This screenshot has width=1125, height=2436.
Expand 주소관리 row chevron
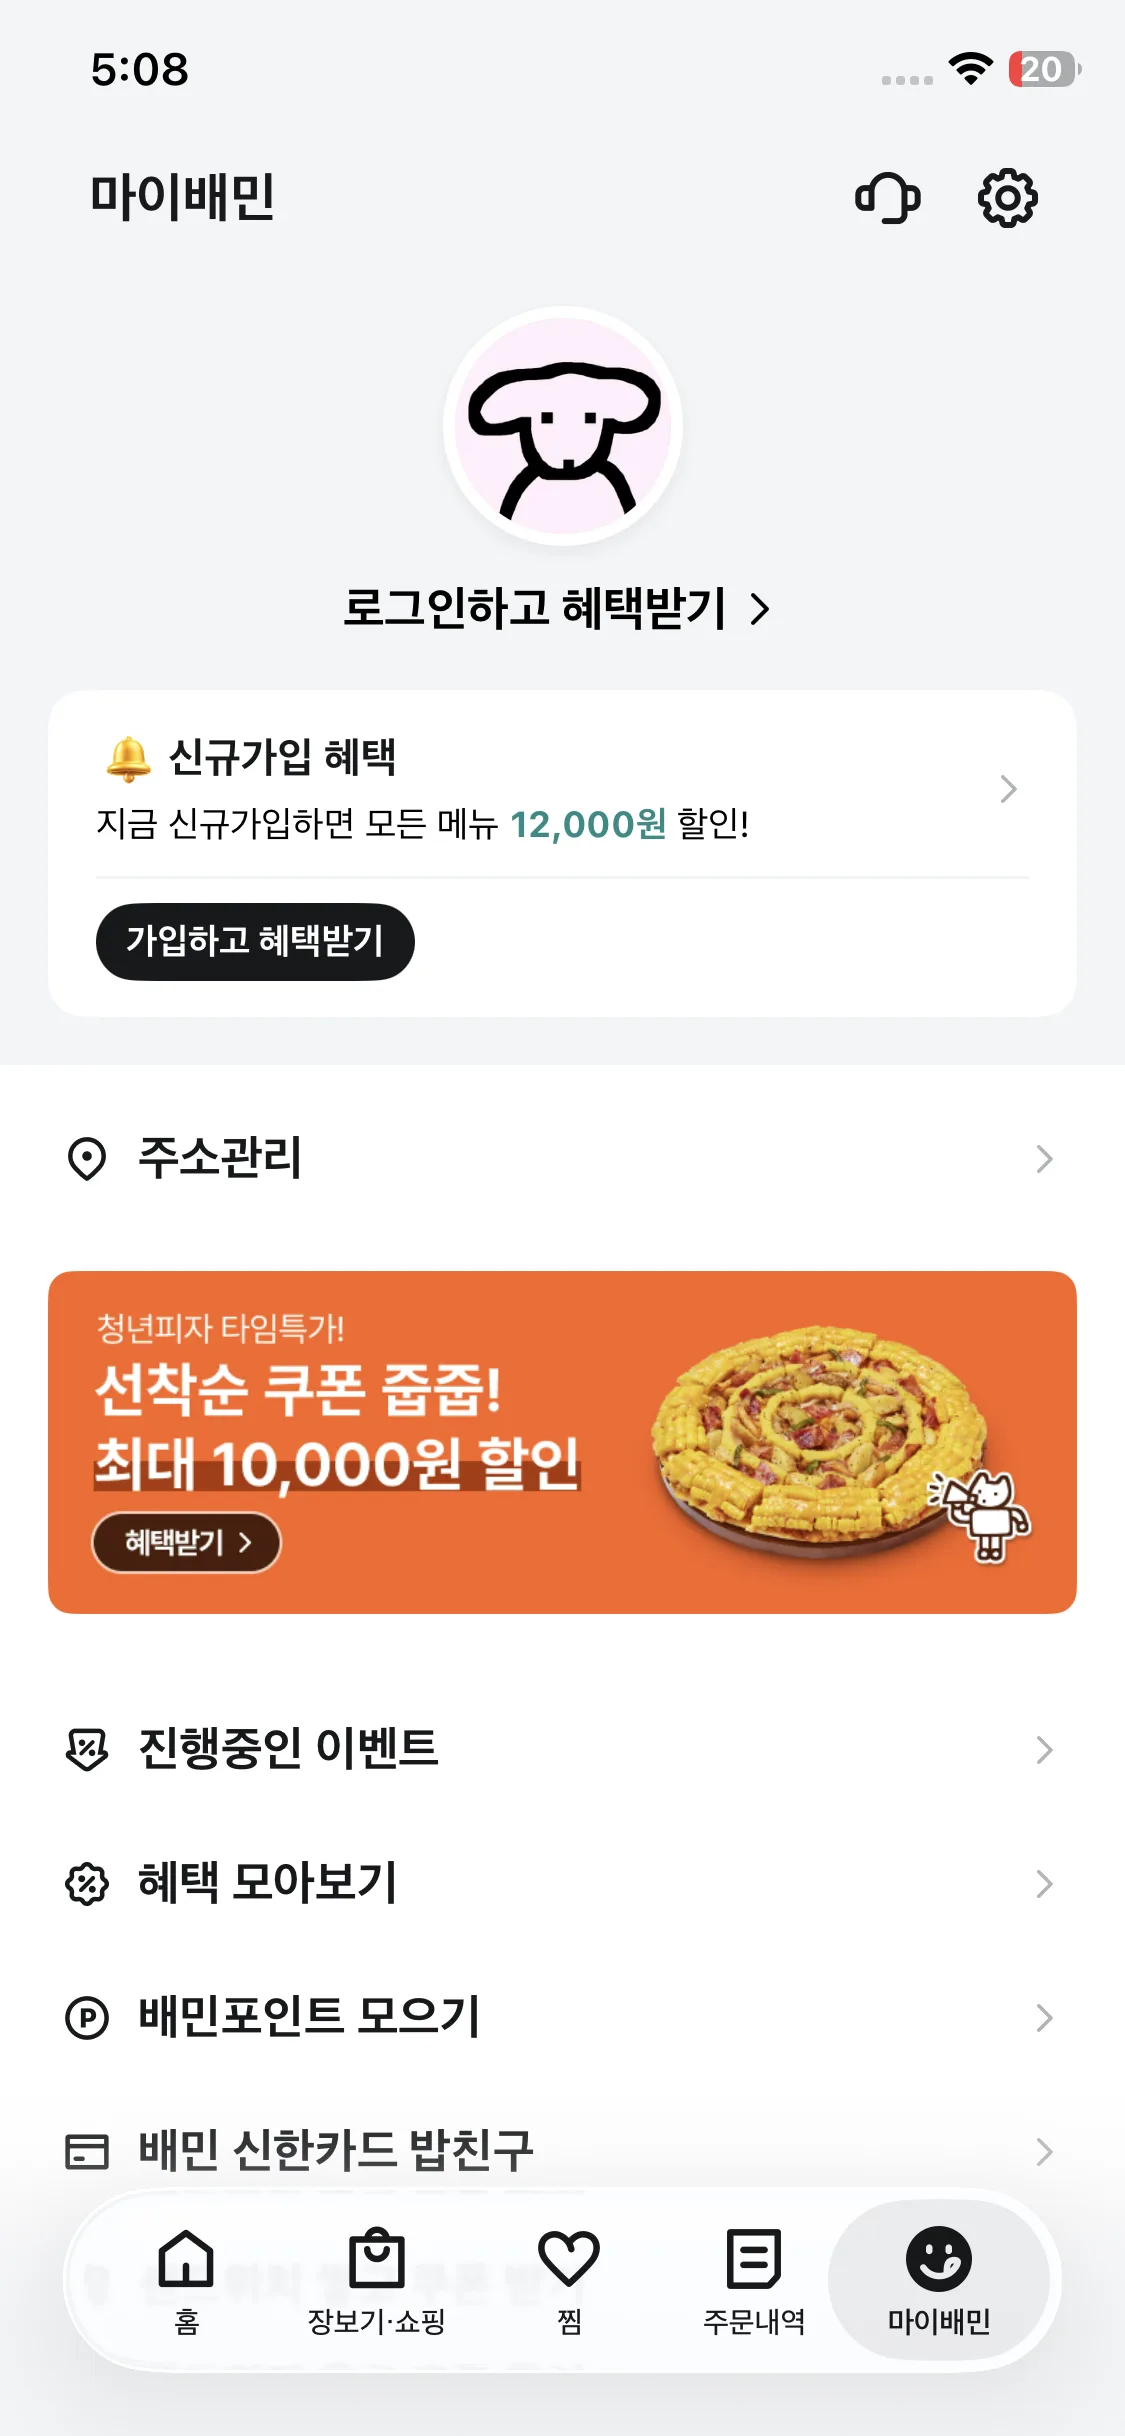(1044, 1159)
